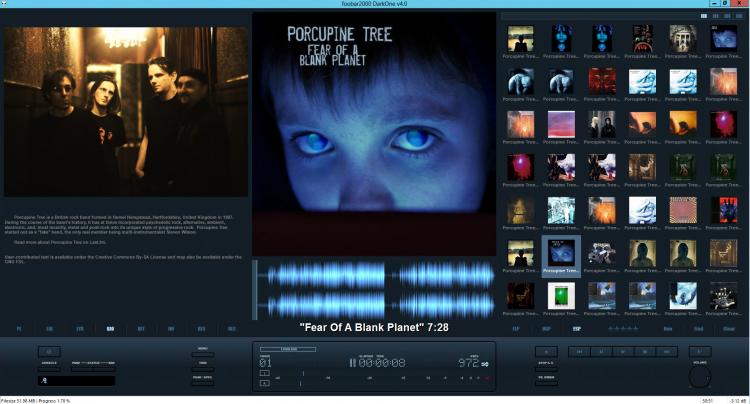Click the MENU button on the control deck
The height and width of the screenshot is (404, 750).
click(203, 355)
